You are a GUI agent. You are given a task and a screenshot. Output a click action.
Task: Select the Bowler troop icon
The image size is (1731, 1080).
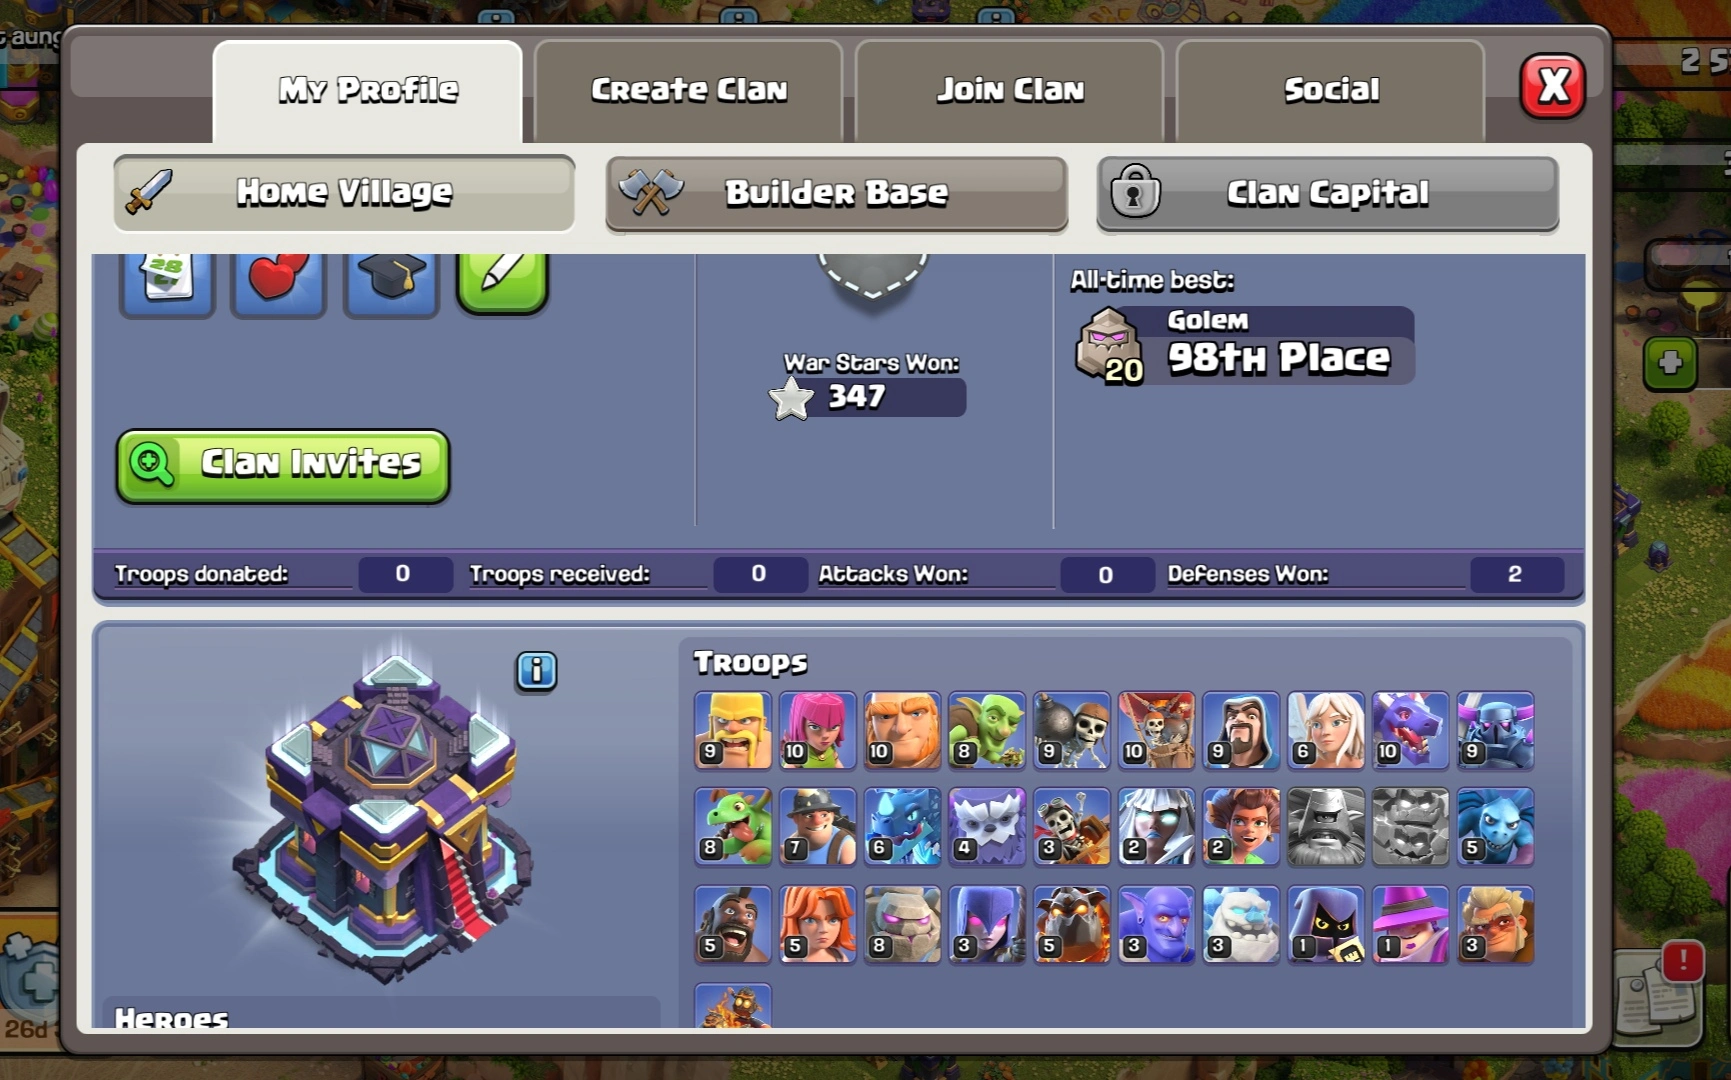[1156, 924]
